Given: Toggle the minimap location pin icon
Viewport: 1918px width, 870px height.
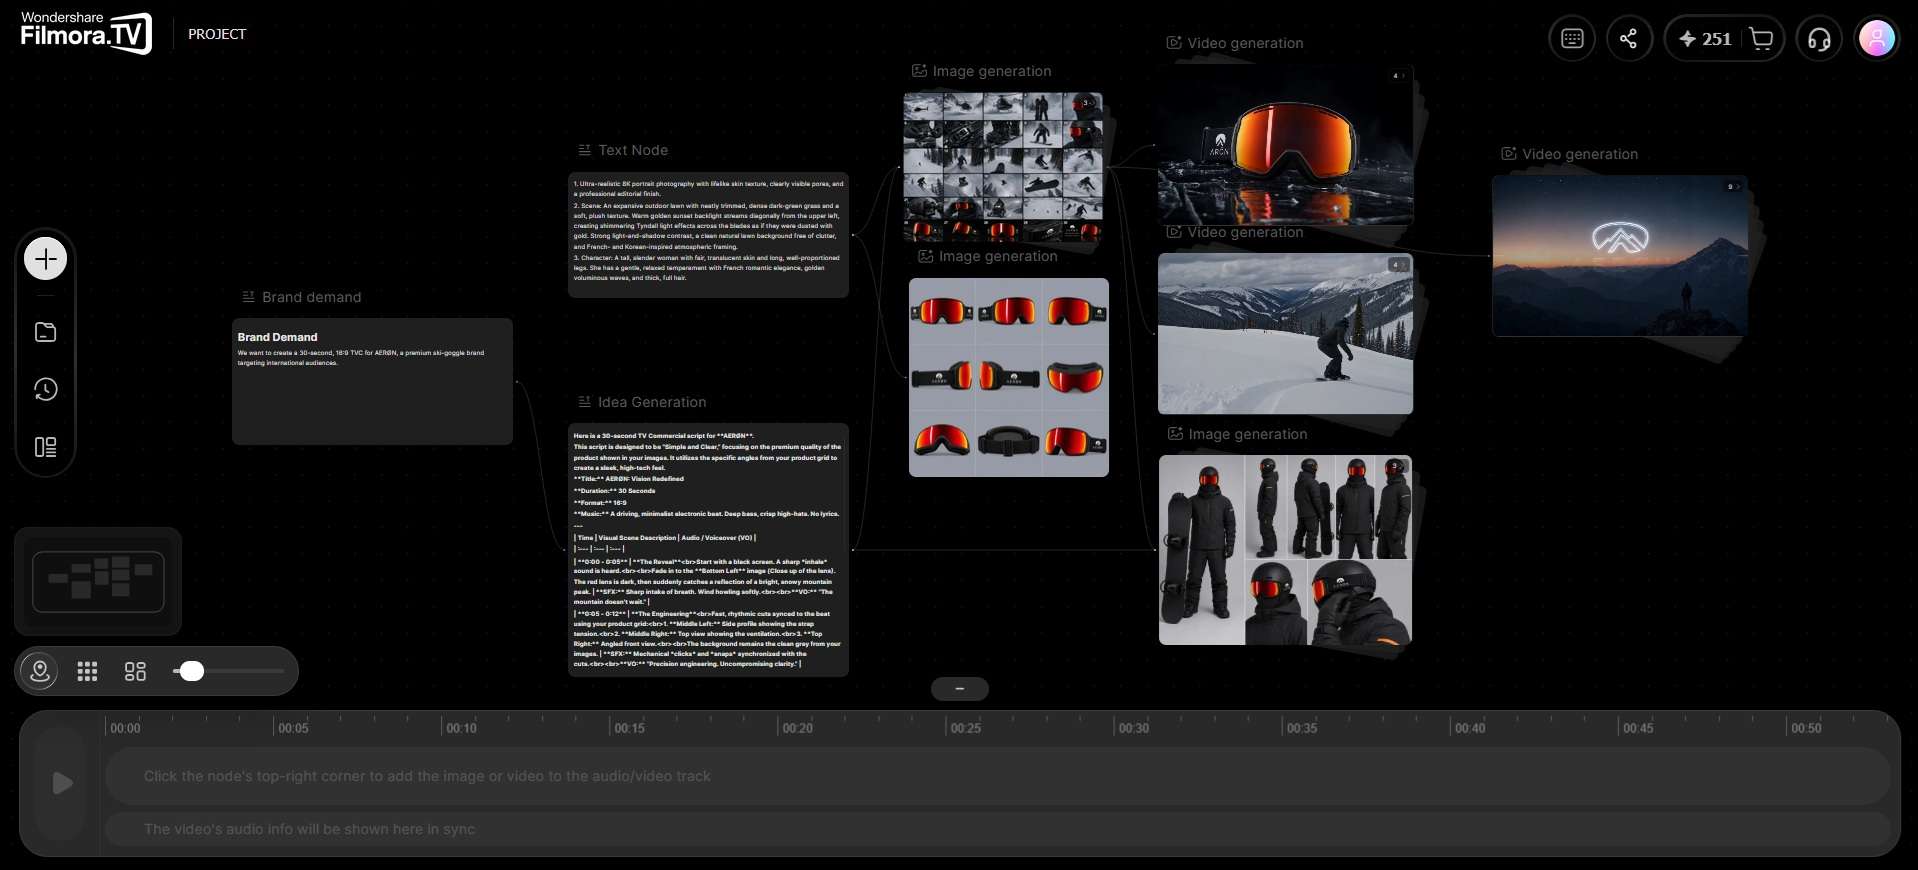Looking at the screenshot, I should pos(40,671).
